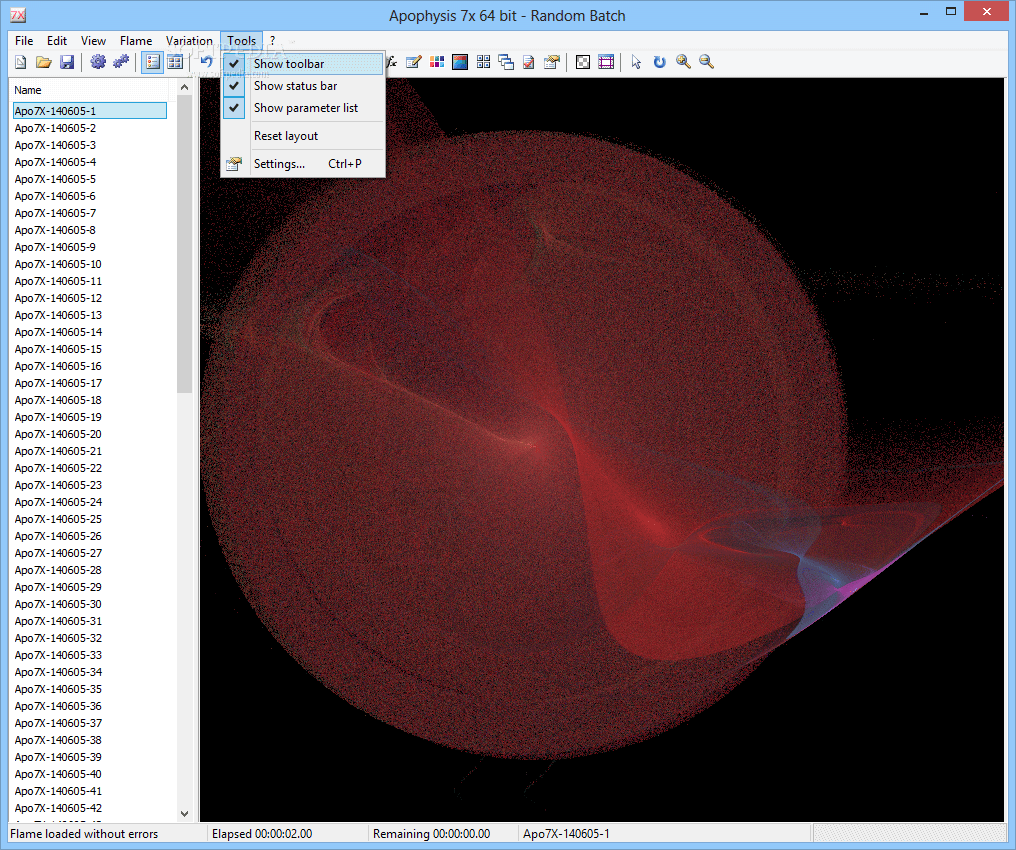Select flame Apo7X-140605-1 in list

pos(90,111)
